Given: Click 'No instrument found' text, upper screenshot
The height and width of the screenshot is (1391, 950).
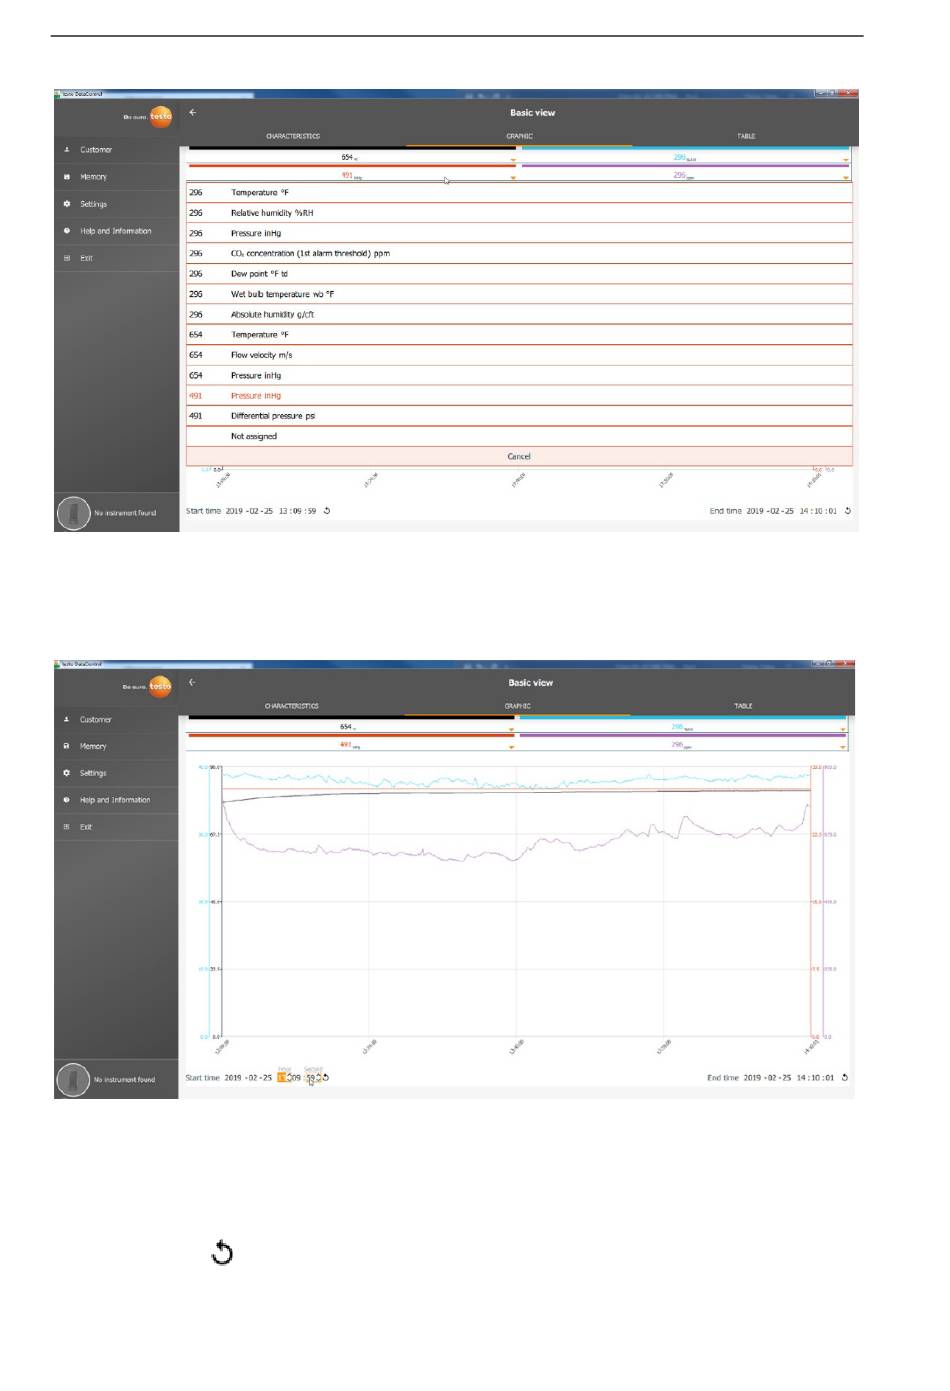Looking at the screenshot, I should point(125,513).
